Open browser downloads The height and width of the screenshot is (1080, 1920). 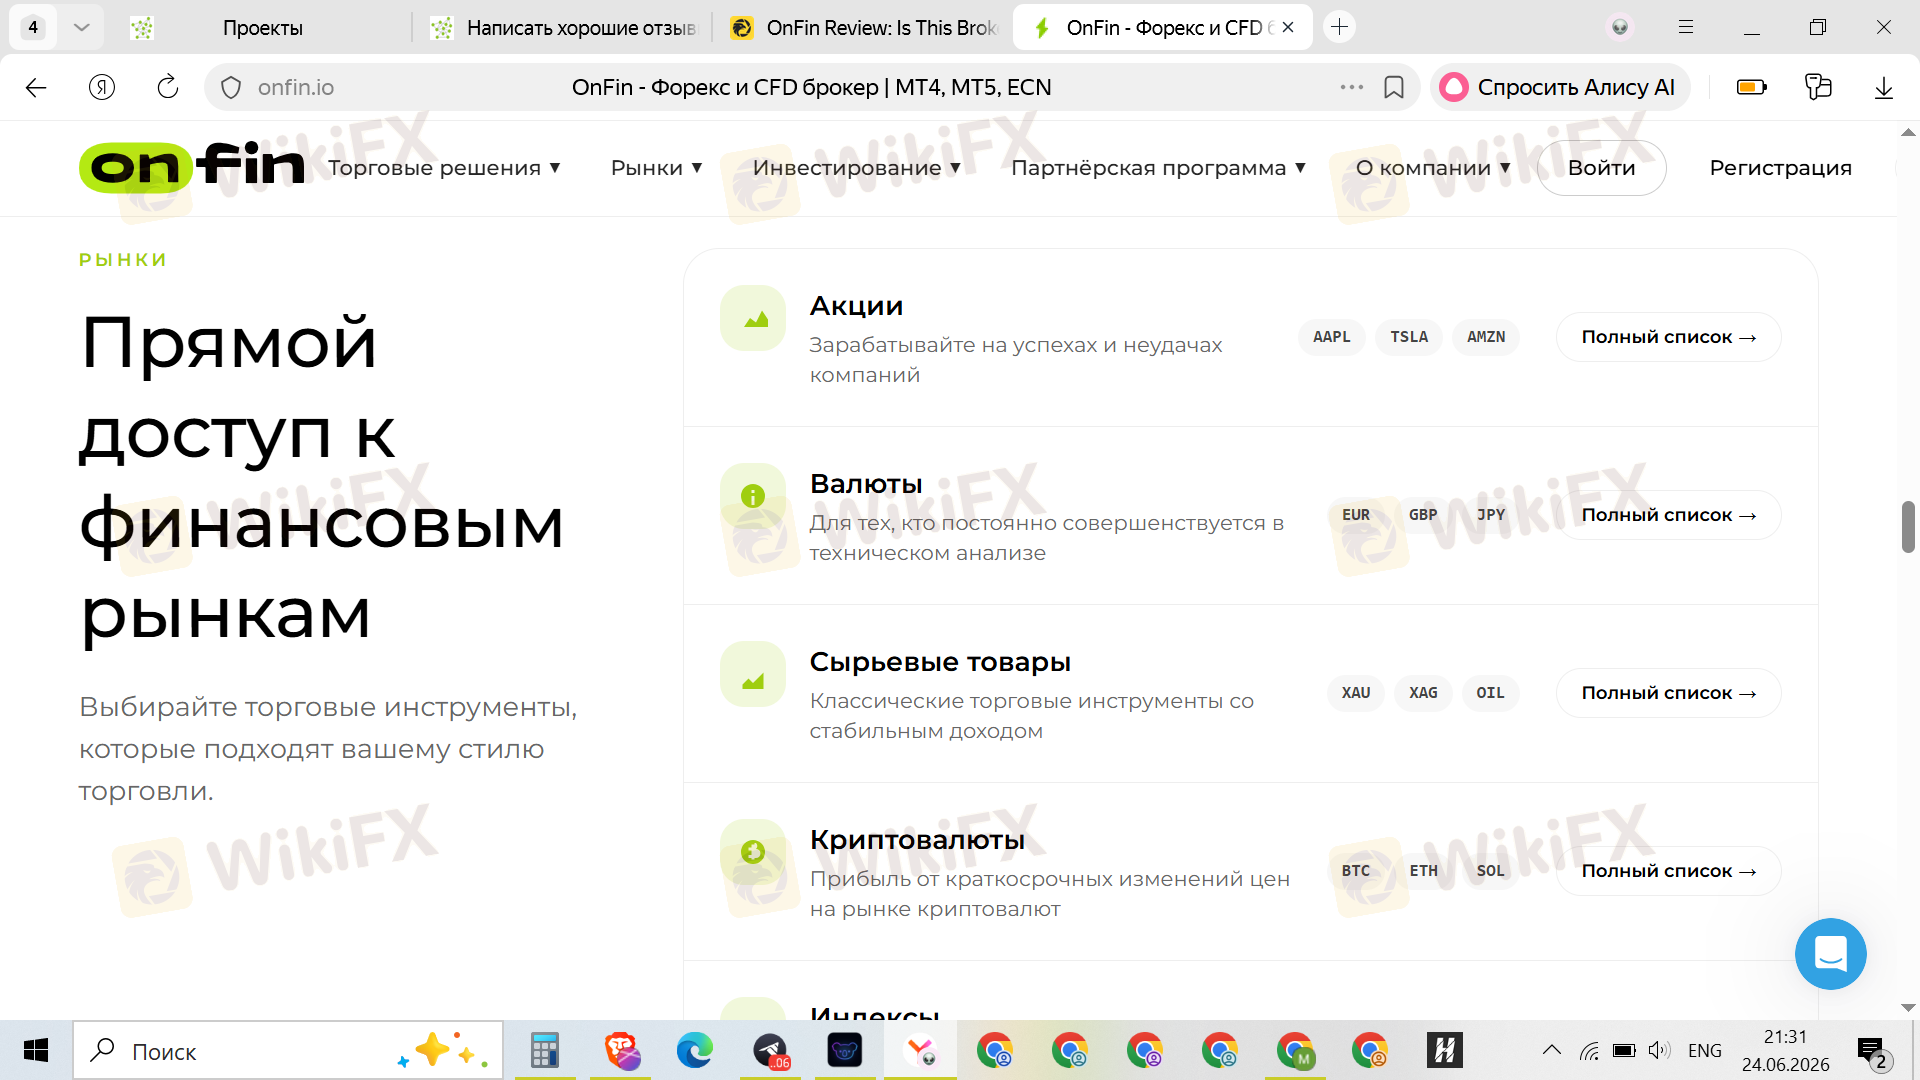click(1884, 88)
